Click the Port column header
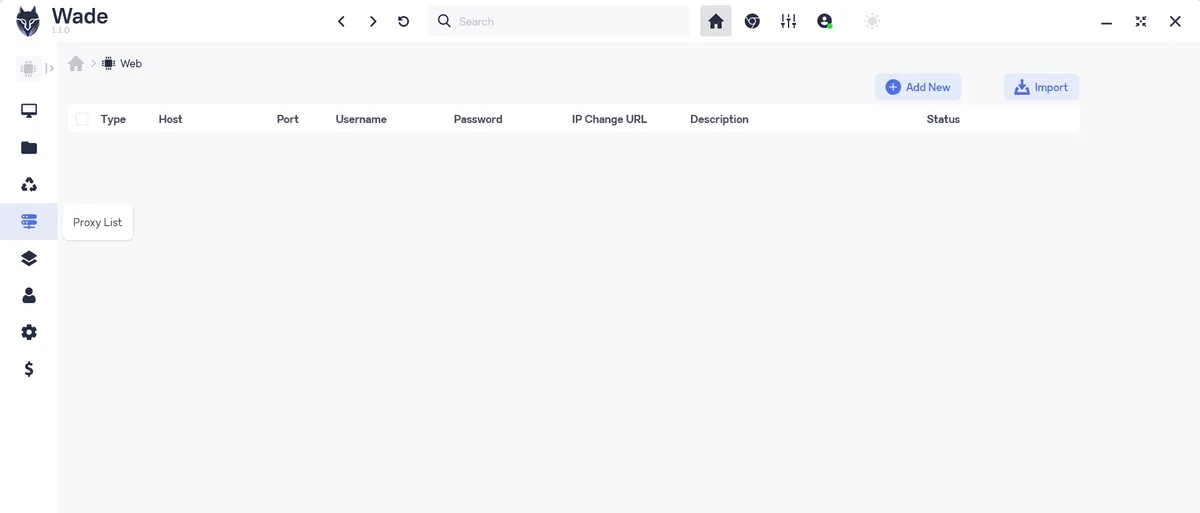The height and width of the screenshot is (513, 1200). pos(288,119)
